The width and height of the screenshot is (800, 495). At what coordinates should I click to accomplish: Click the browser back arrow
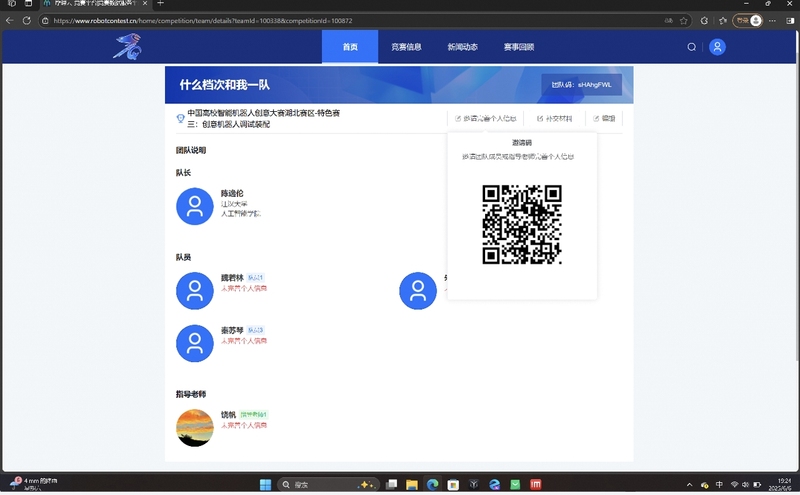pos(10,20)
